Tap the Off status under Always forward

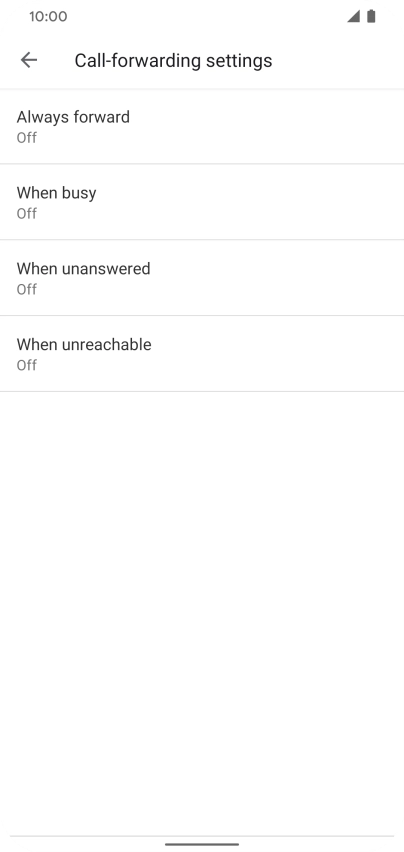click(27, 138)
